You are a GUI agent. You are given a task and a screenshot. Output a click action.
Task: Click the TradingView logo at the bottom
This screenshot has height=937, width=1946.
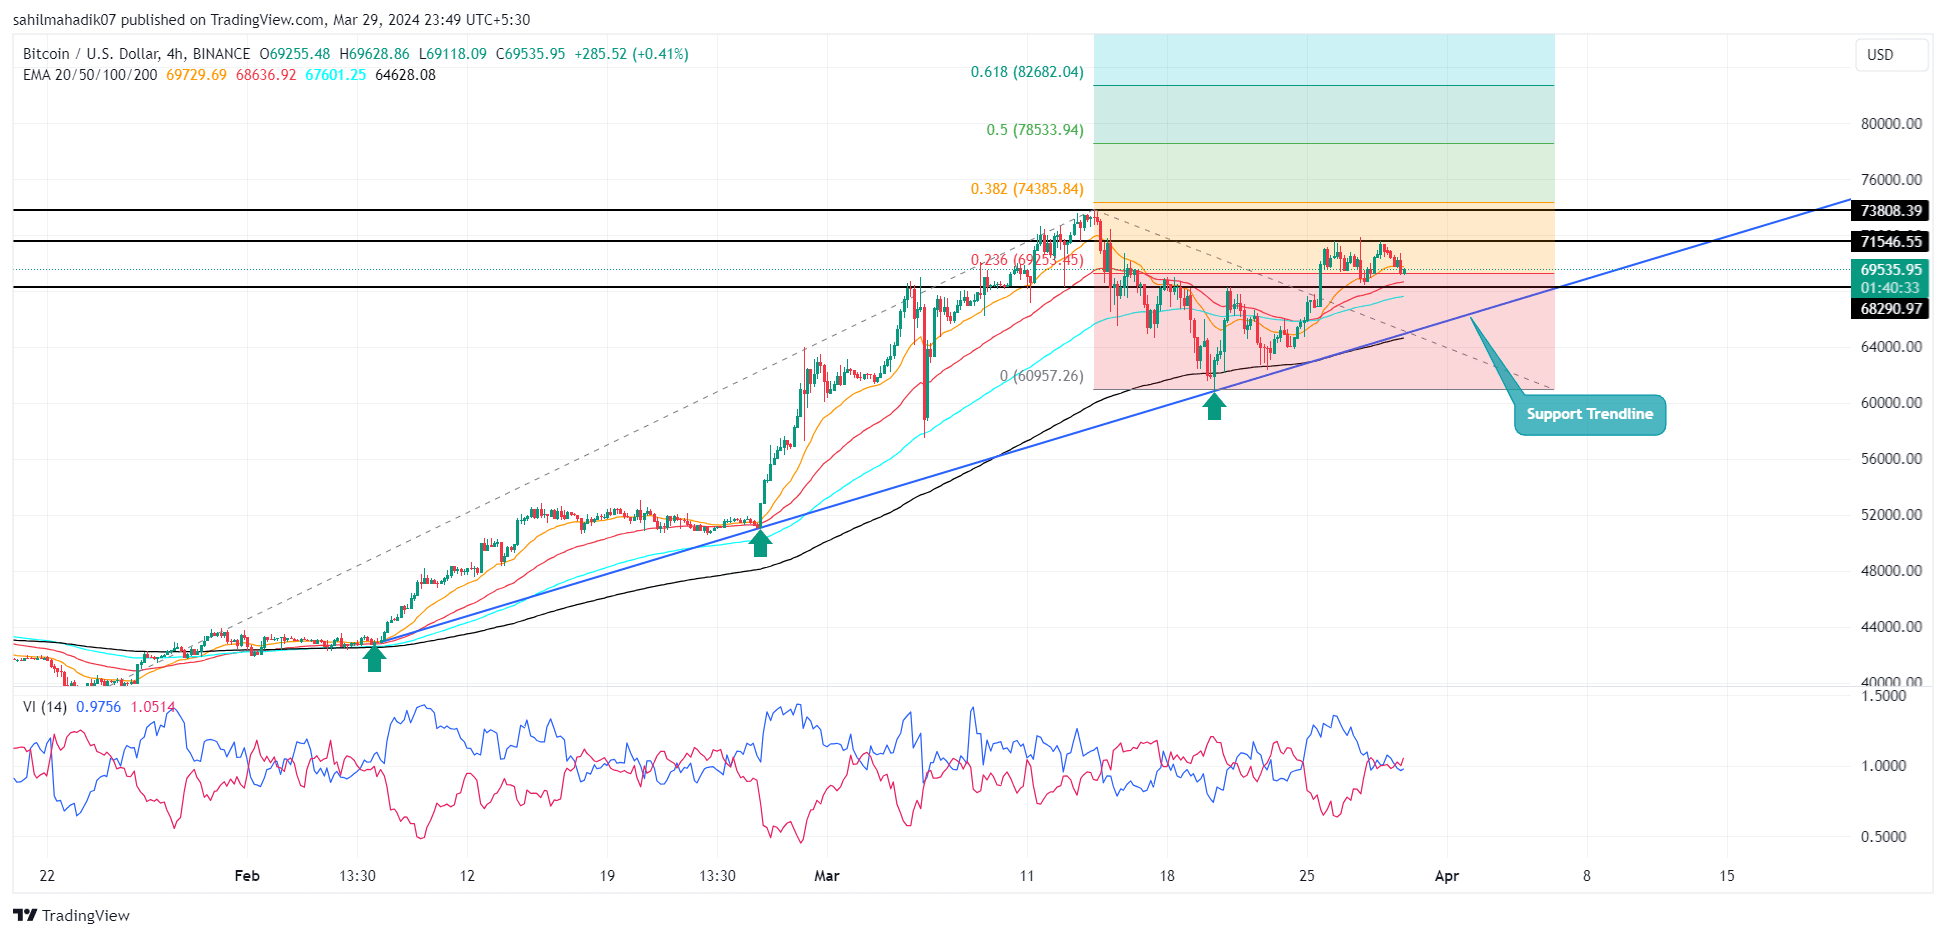72,915
